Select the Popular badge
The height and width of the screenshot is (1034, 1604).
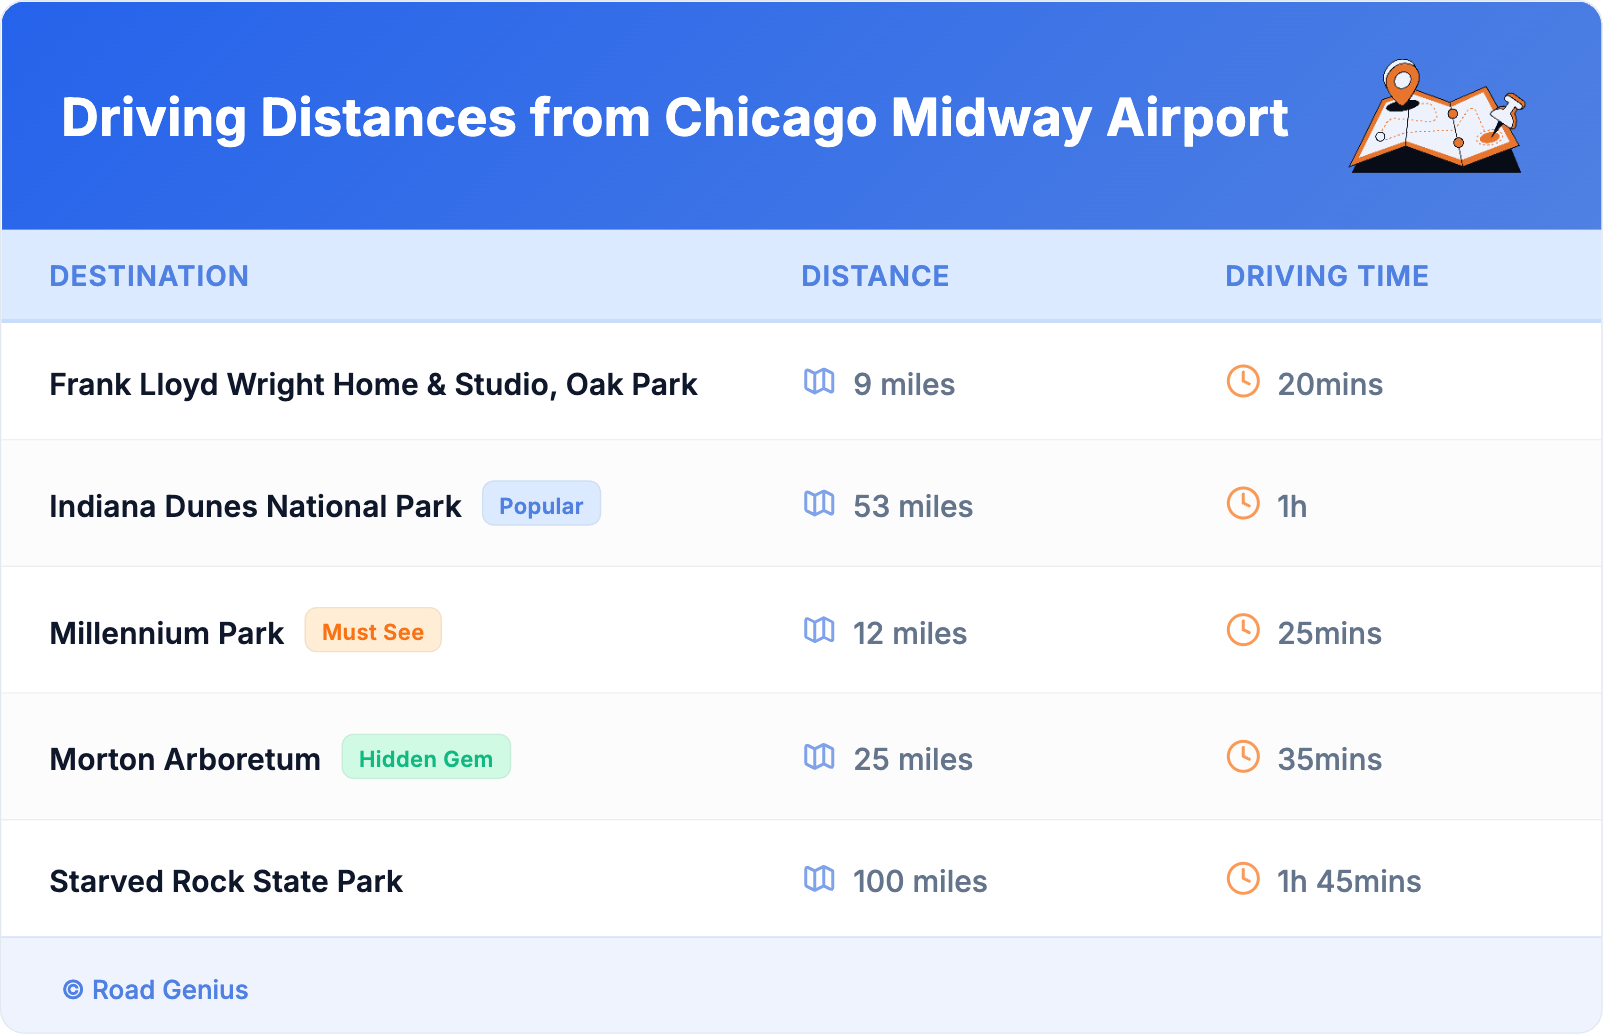(541, 504)
